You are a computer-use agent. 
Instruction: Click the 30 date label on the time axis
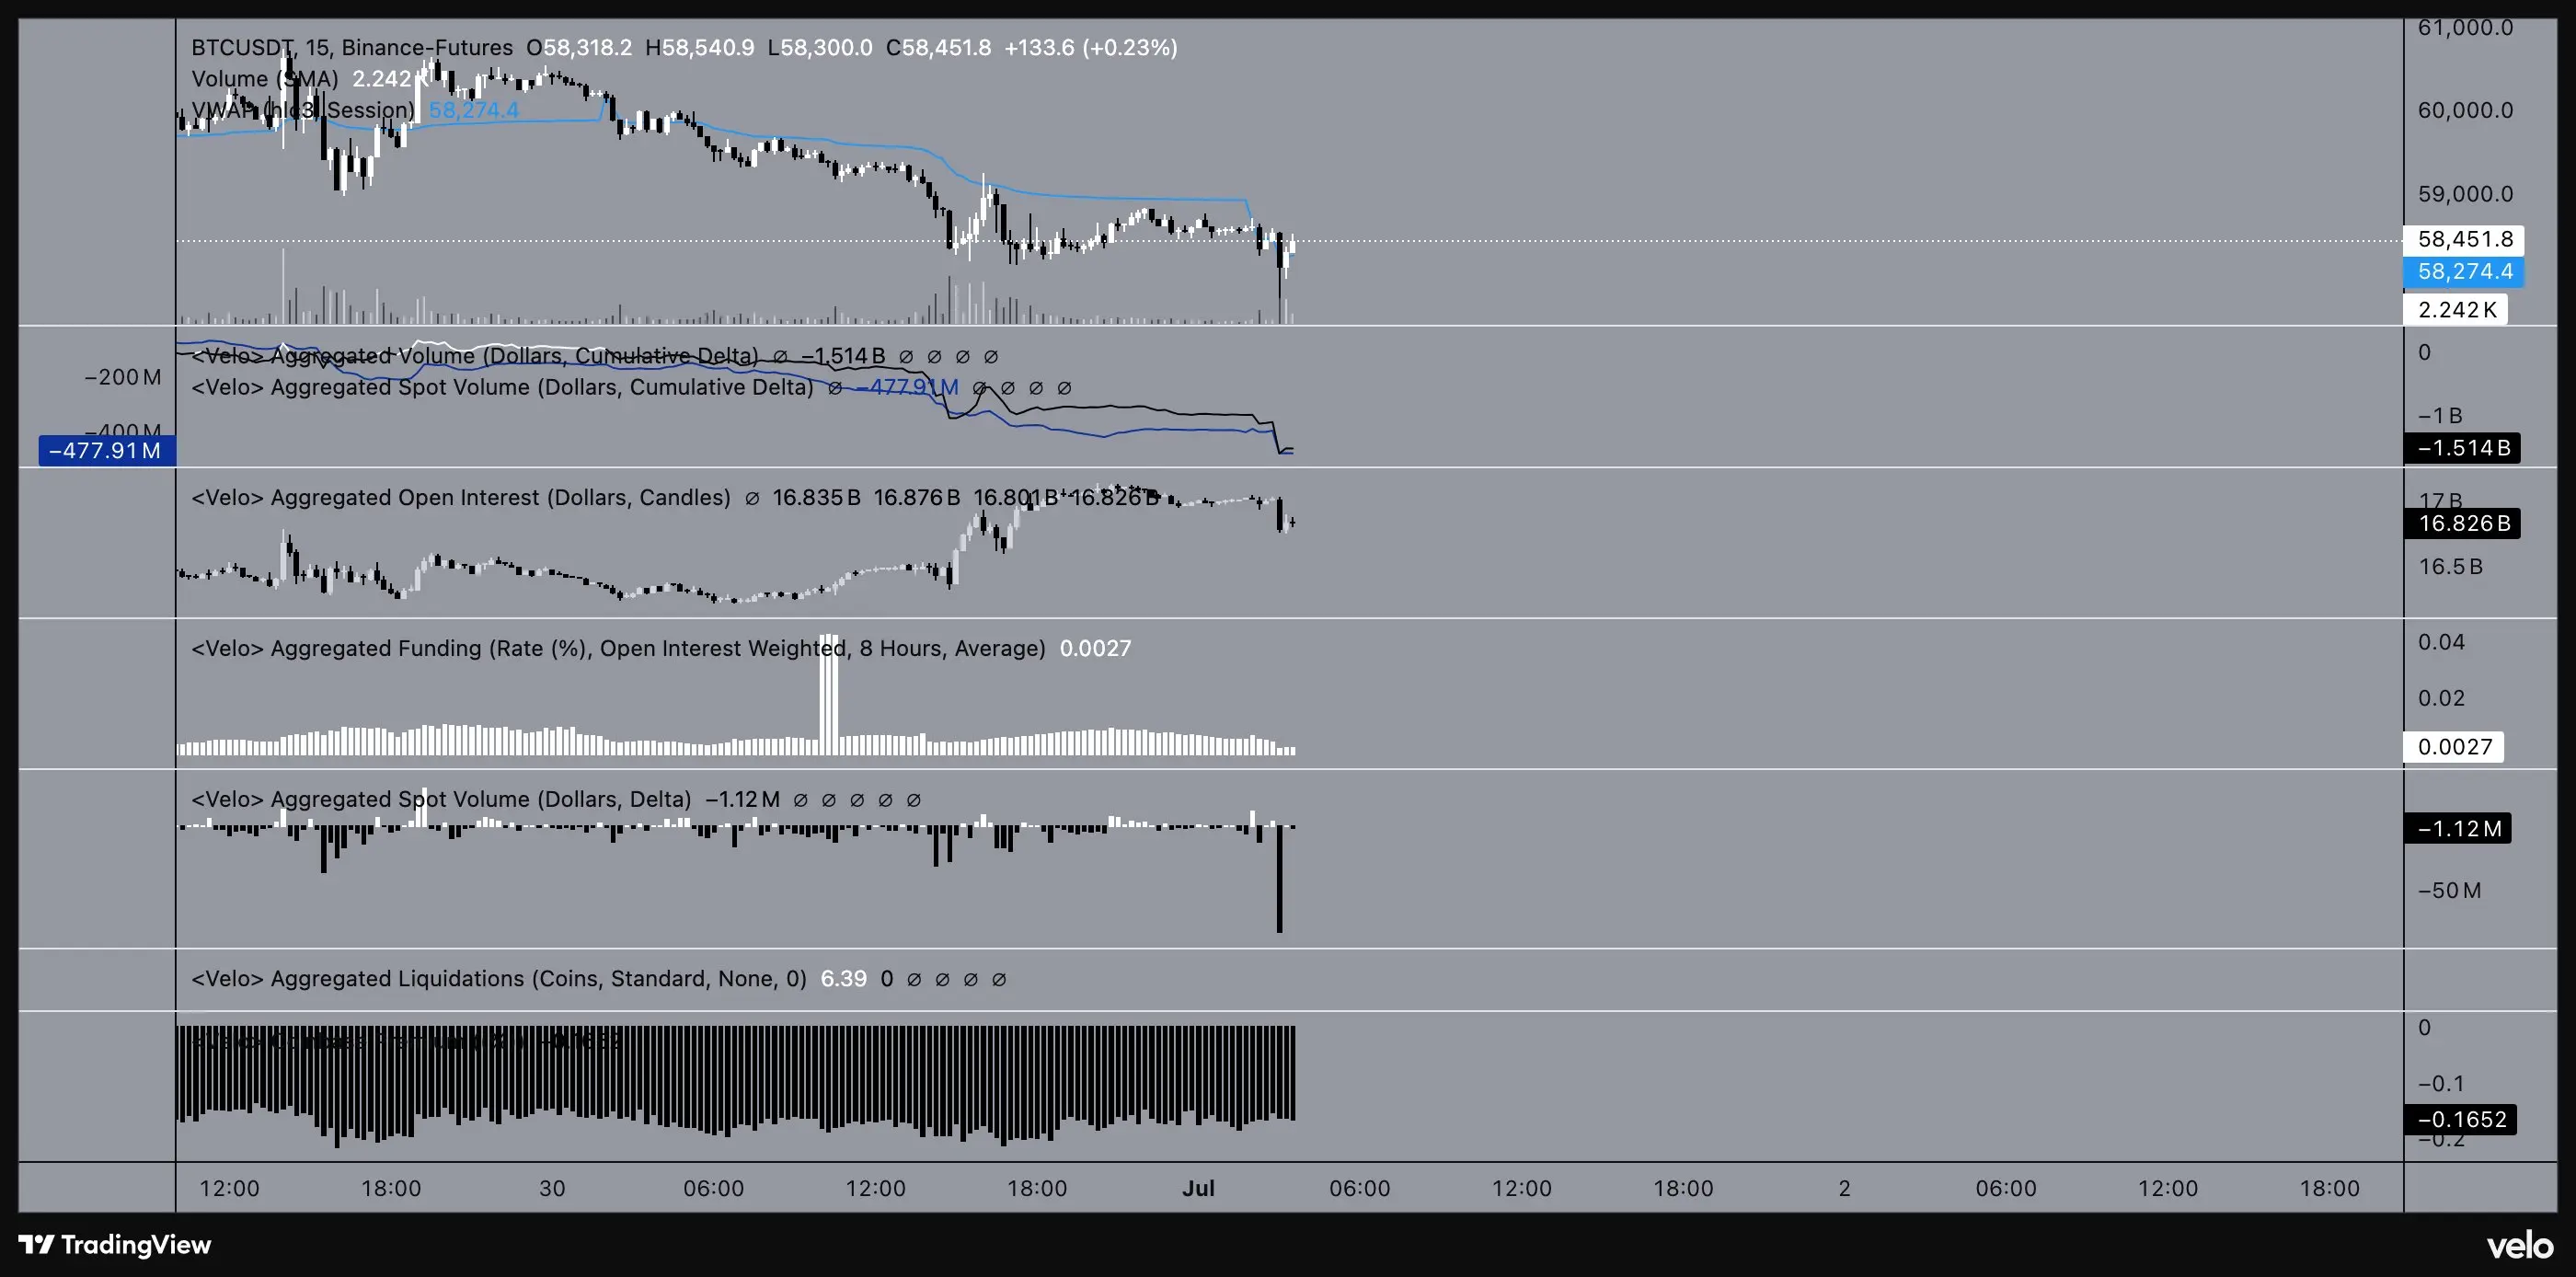pyautogui.click(x=552, y=1188)
